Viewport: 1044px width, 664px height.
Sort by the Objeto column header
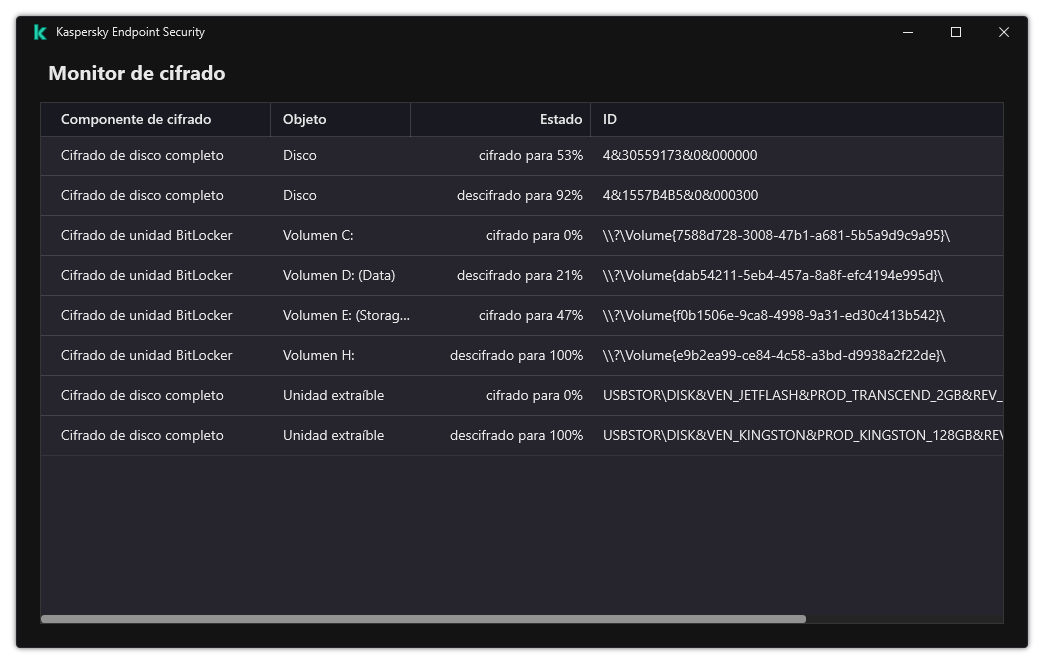[x=305, y=119]
